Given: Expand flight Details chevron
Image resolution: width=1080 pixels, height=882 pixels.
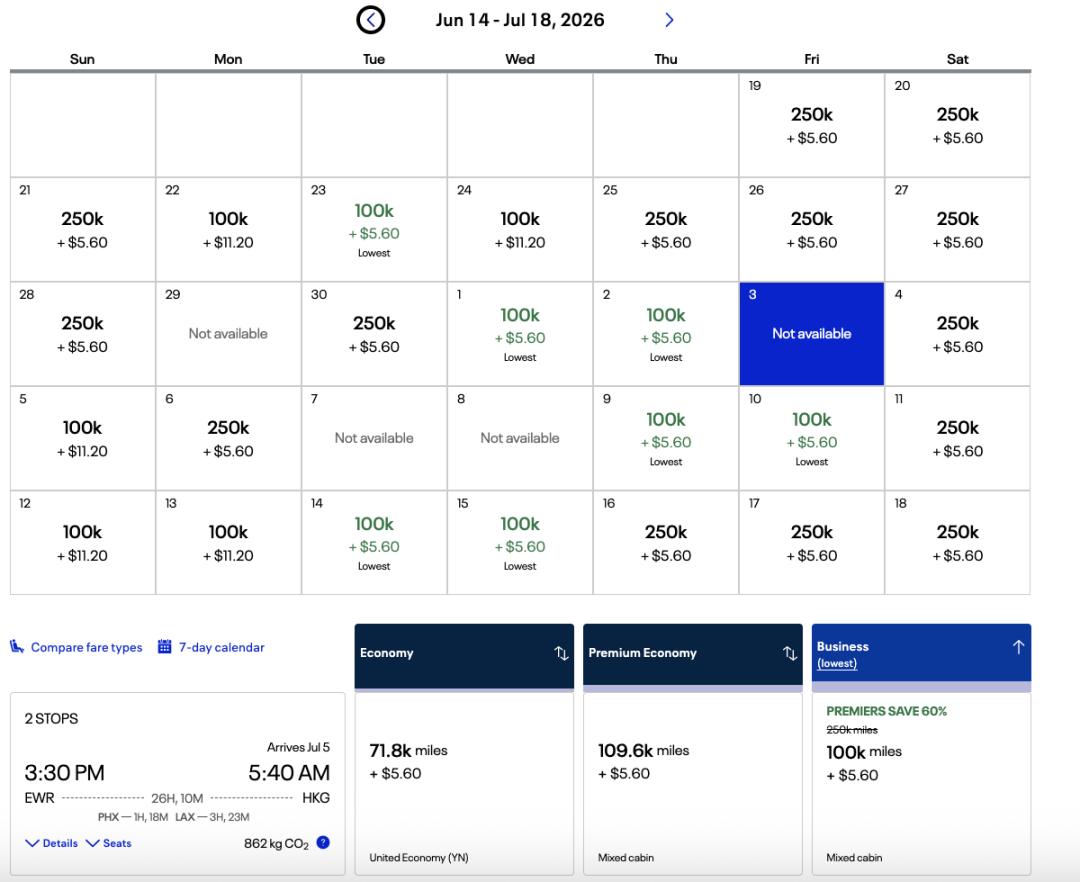Looking at the screenshot, I should 32,843.
